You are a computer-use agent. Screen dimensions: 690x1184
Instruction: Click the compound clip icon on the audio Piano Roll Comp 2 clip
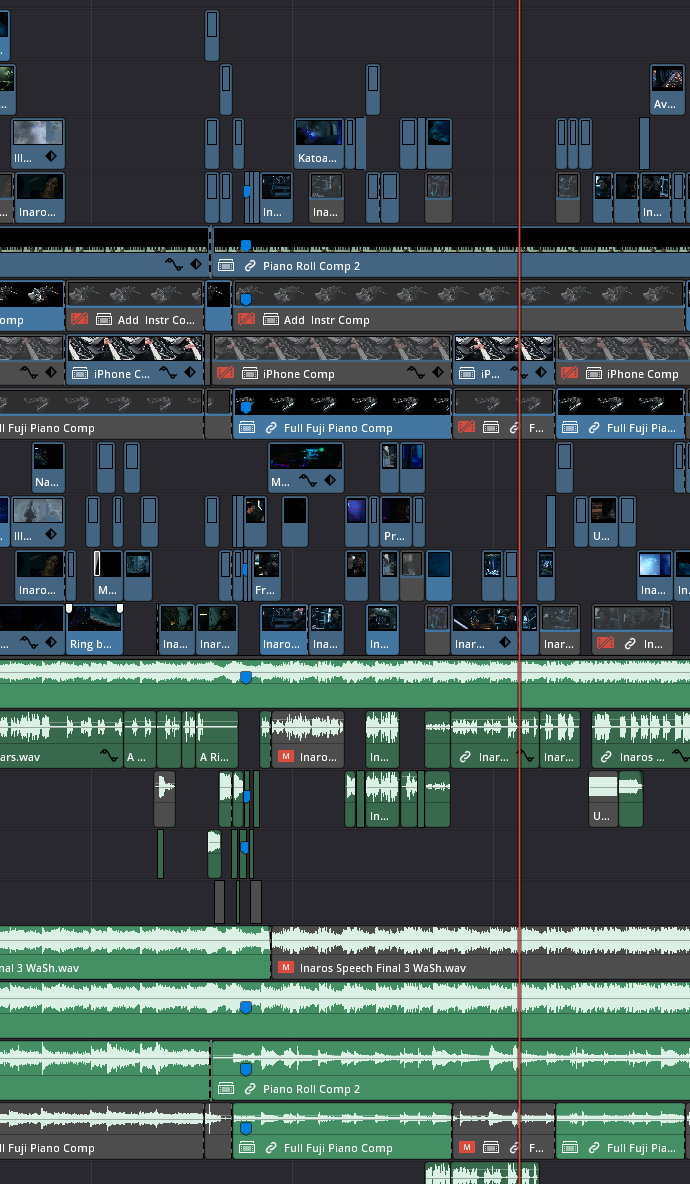click(226, 1089)
